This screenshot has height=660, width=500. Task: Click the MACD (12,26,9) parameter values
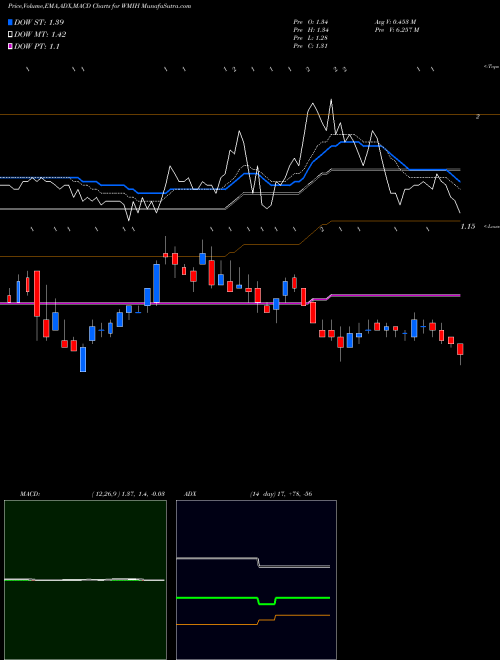[x=128, y=494]
